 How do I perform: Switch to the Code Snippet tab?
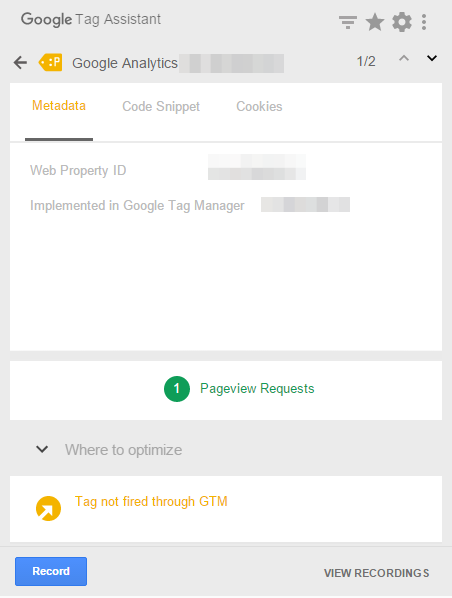[x=161, y=106]
